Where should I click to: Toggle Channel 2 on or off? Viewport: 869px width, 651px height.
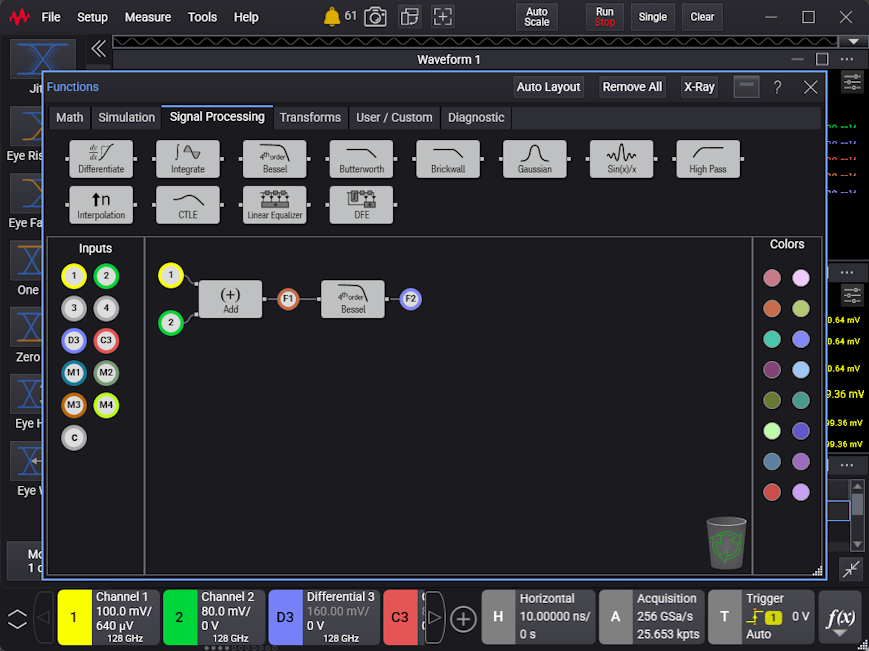180,617
